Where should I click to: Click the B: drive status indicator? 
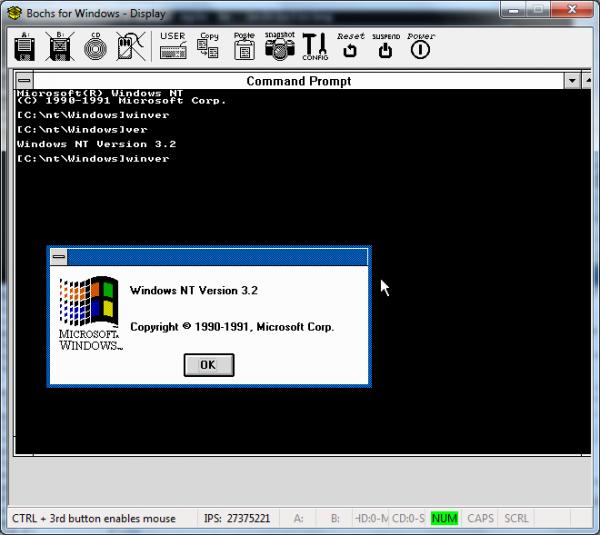click(335, 519)
